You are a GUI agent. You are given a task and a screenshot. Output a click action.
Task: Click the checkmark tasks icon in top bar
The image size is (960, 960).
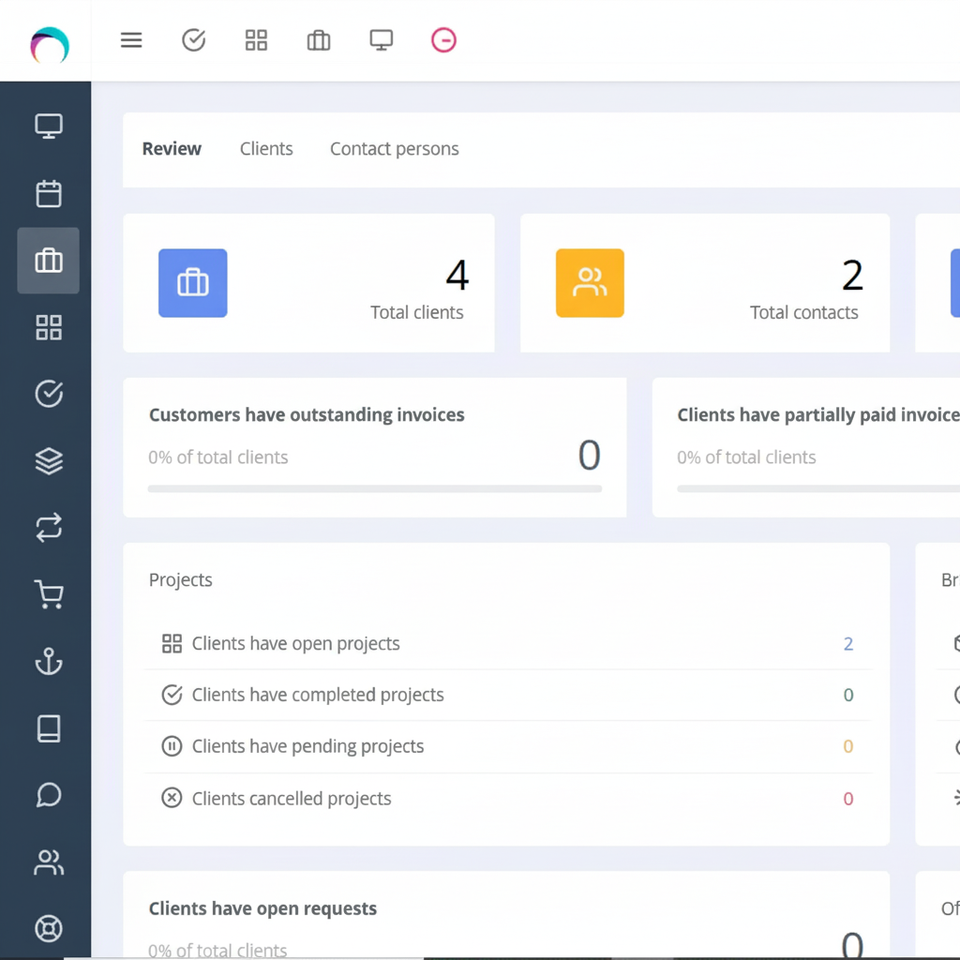click(x=194, y=40)
